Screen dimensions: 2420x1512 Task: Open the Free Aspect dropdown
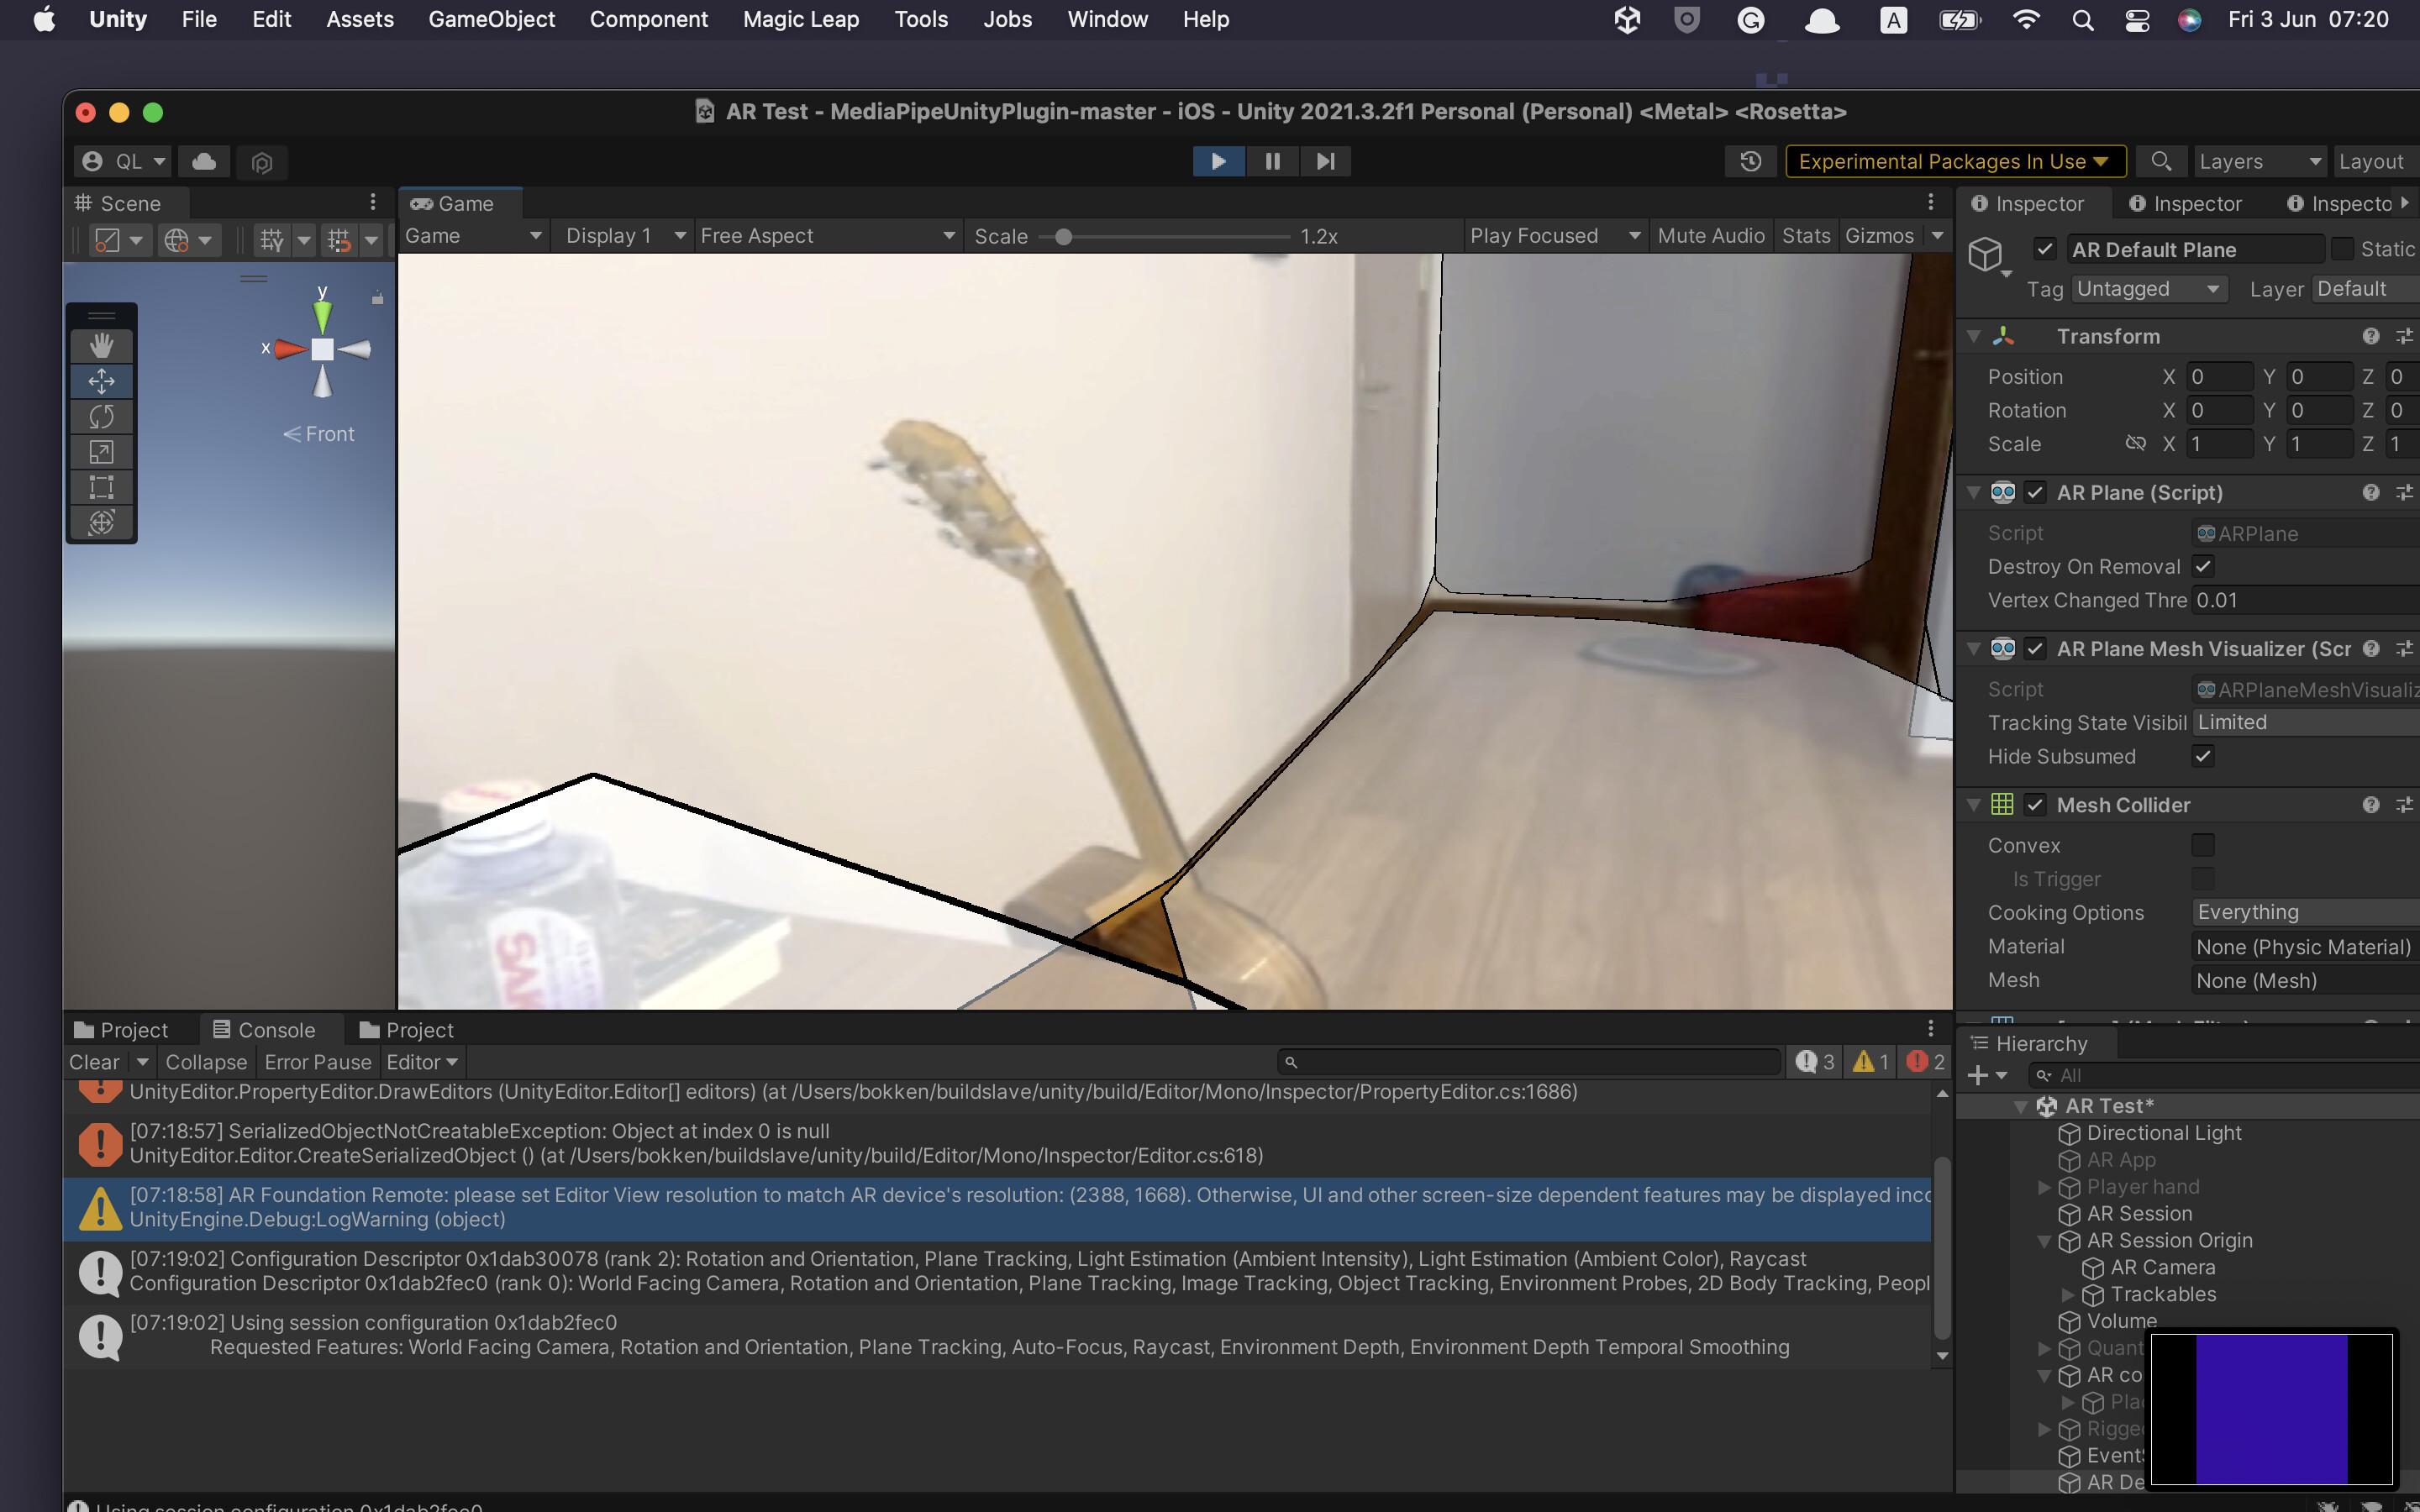pyautogui.click(x=826, y=236)
